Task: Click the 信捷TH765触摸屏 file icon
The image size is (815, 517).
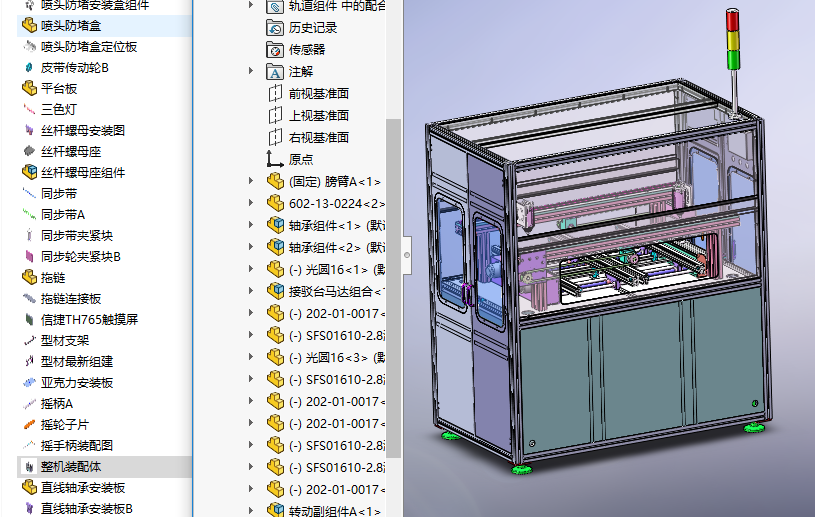Action: (x=29, y=320)
